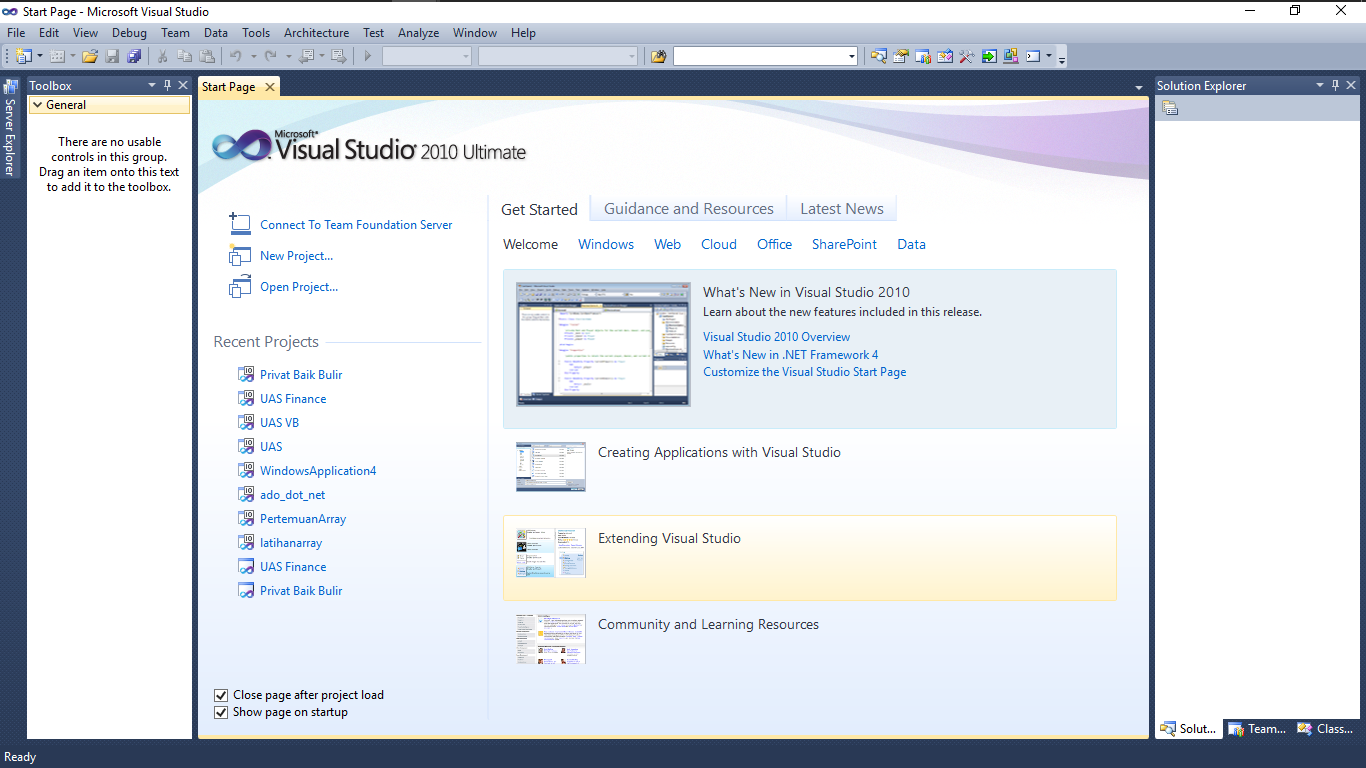Click the Save floppy disk toolbar icon

pos(112,56)
